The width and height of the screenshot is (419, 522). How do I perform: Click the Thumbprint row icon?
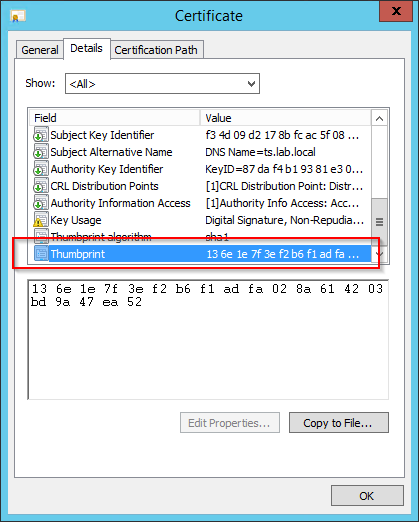pos(41,254)
